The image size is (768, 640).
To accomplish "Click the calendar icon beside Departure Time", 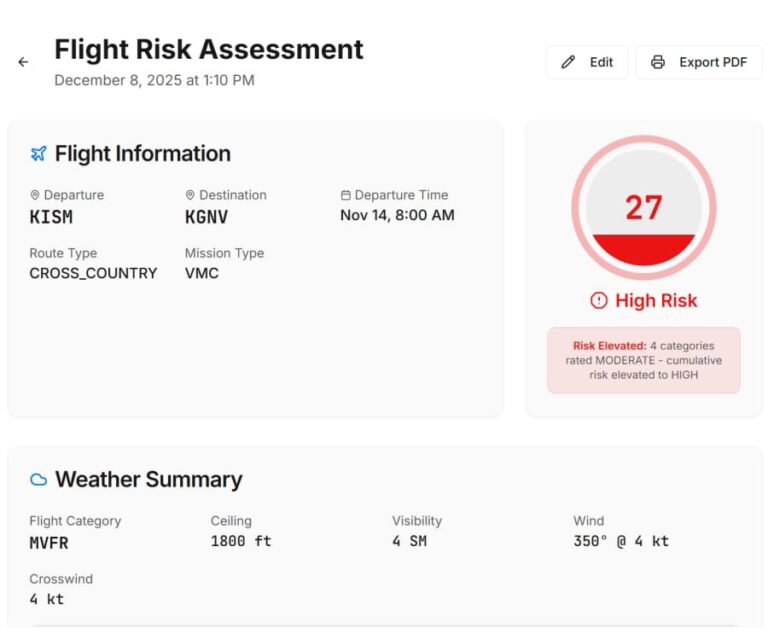I will [x=346, y=195].
